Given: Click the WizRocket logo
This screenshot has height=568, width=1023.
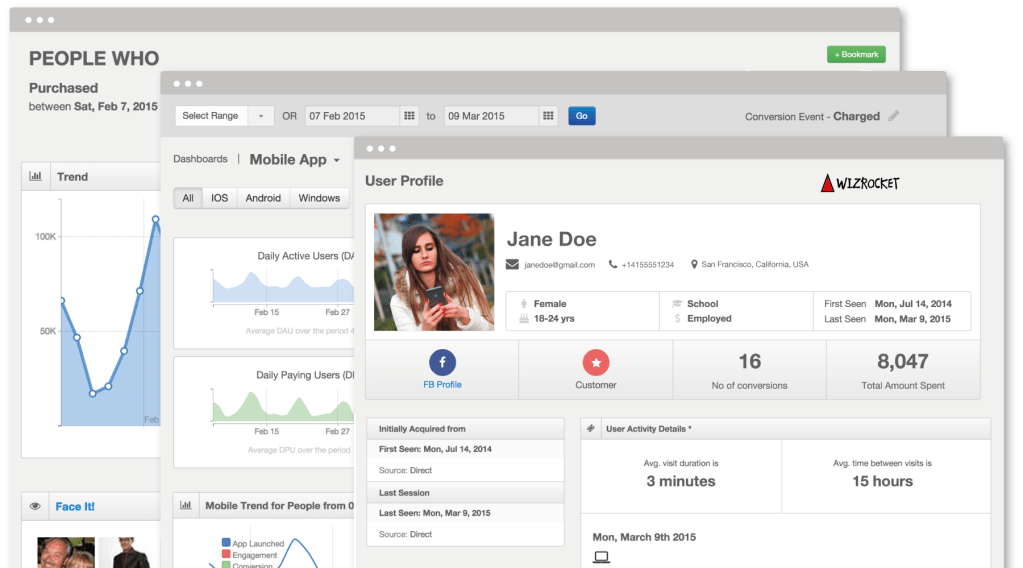Looking at the screenshot, I should click(x=859, y=183).
